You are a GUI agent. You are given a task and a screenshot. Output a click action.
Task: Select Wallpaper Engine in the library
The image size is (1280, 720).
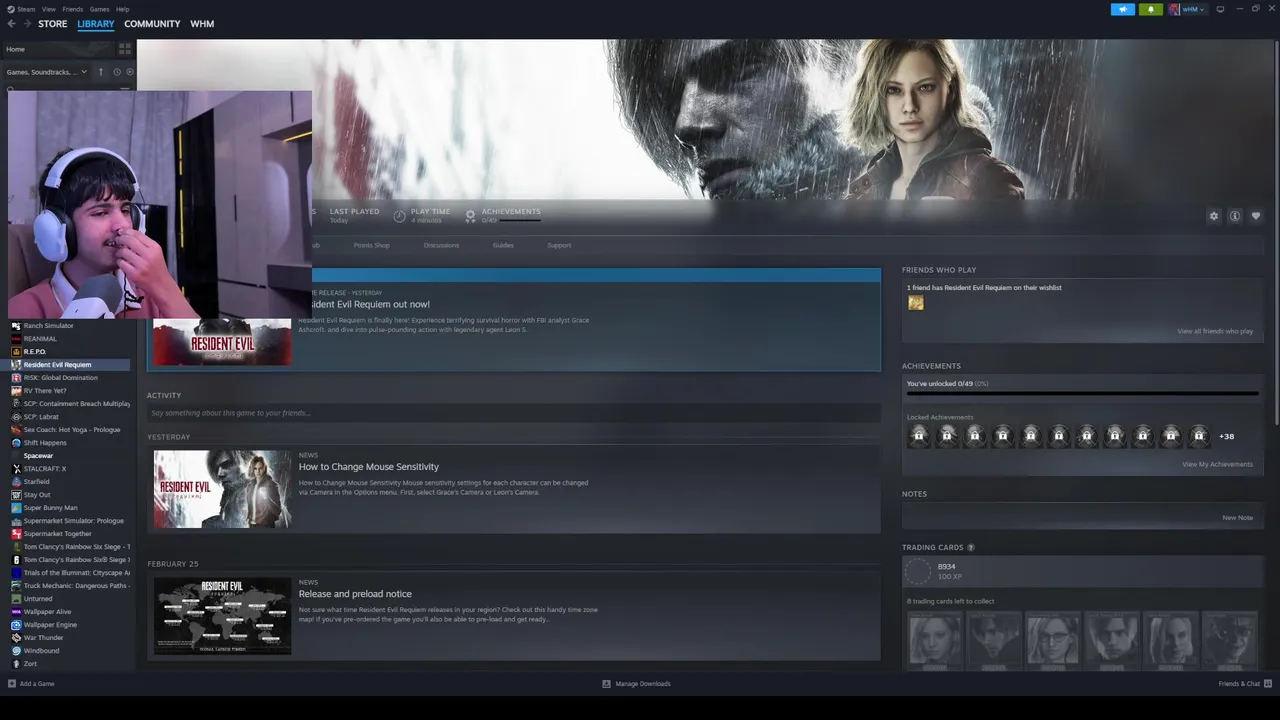[50, 625]
